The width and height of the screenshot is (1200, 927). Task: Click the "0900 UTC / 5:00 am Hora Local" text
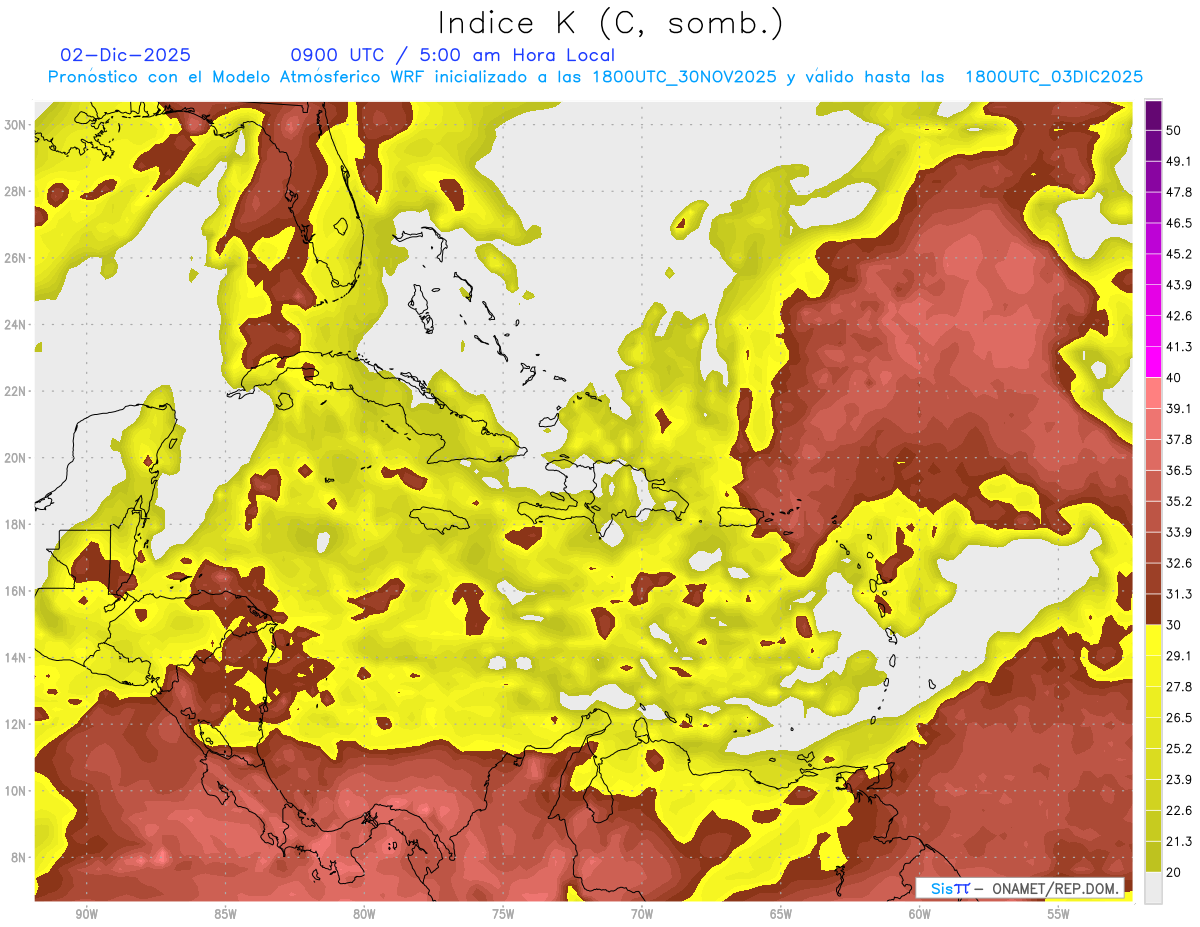(x=452, y=56)
